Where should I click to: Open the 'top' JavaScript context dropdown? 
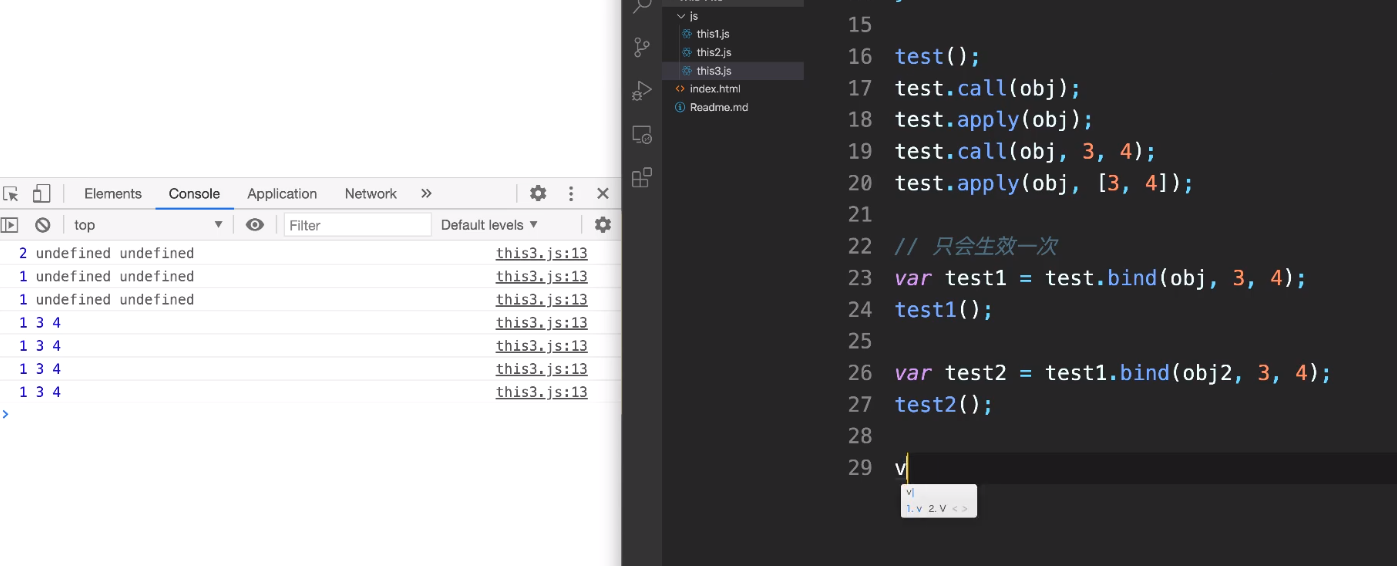148,225
